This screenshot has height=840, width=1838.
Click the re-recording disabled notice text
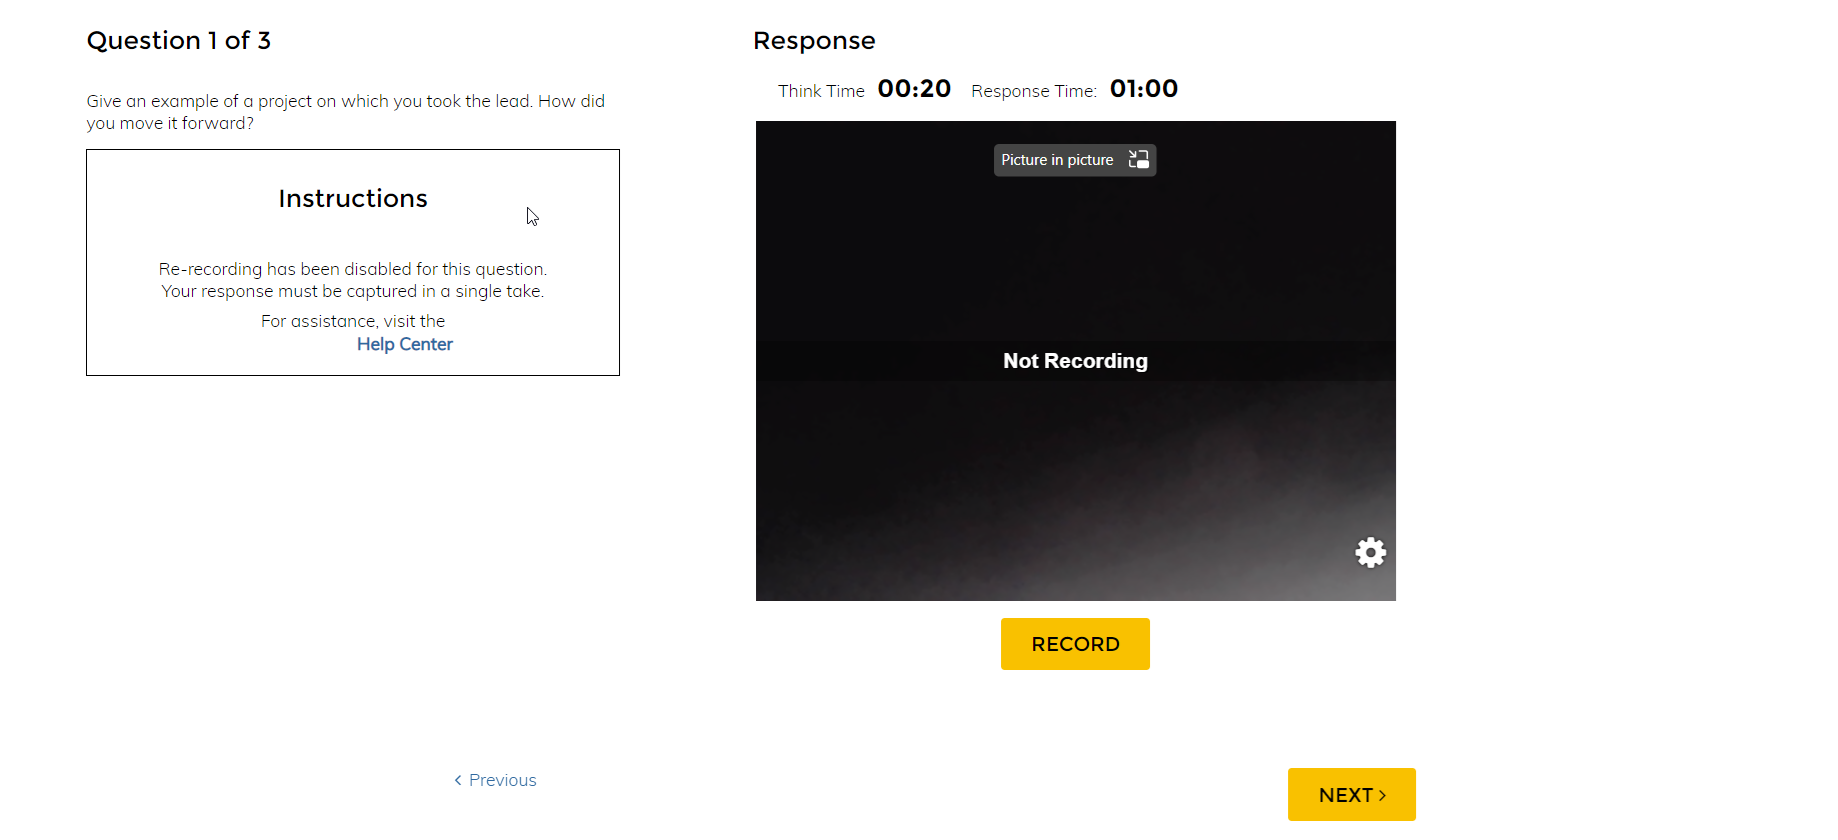(x=353, y=280)
